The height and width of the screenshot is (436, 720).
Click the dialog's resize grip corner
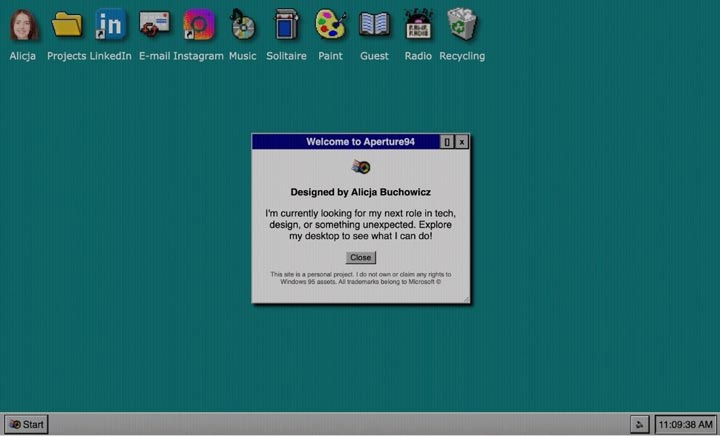point(466,299)
